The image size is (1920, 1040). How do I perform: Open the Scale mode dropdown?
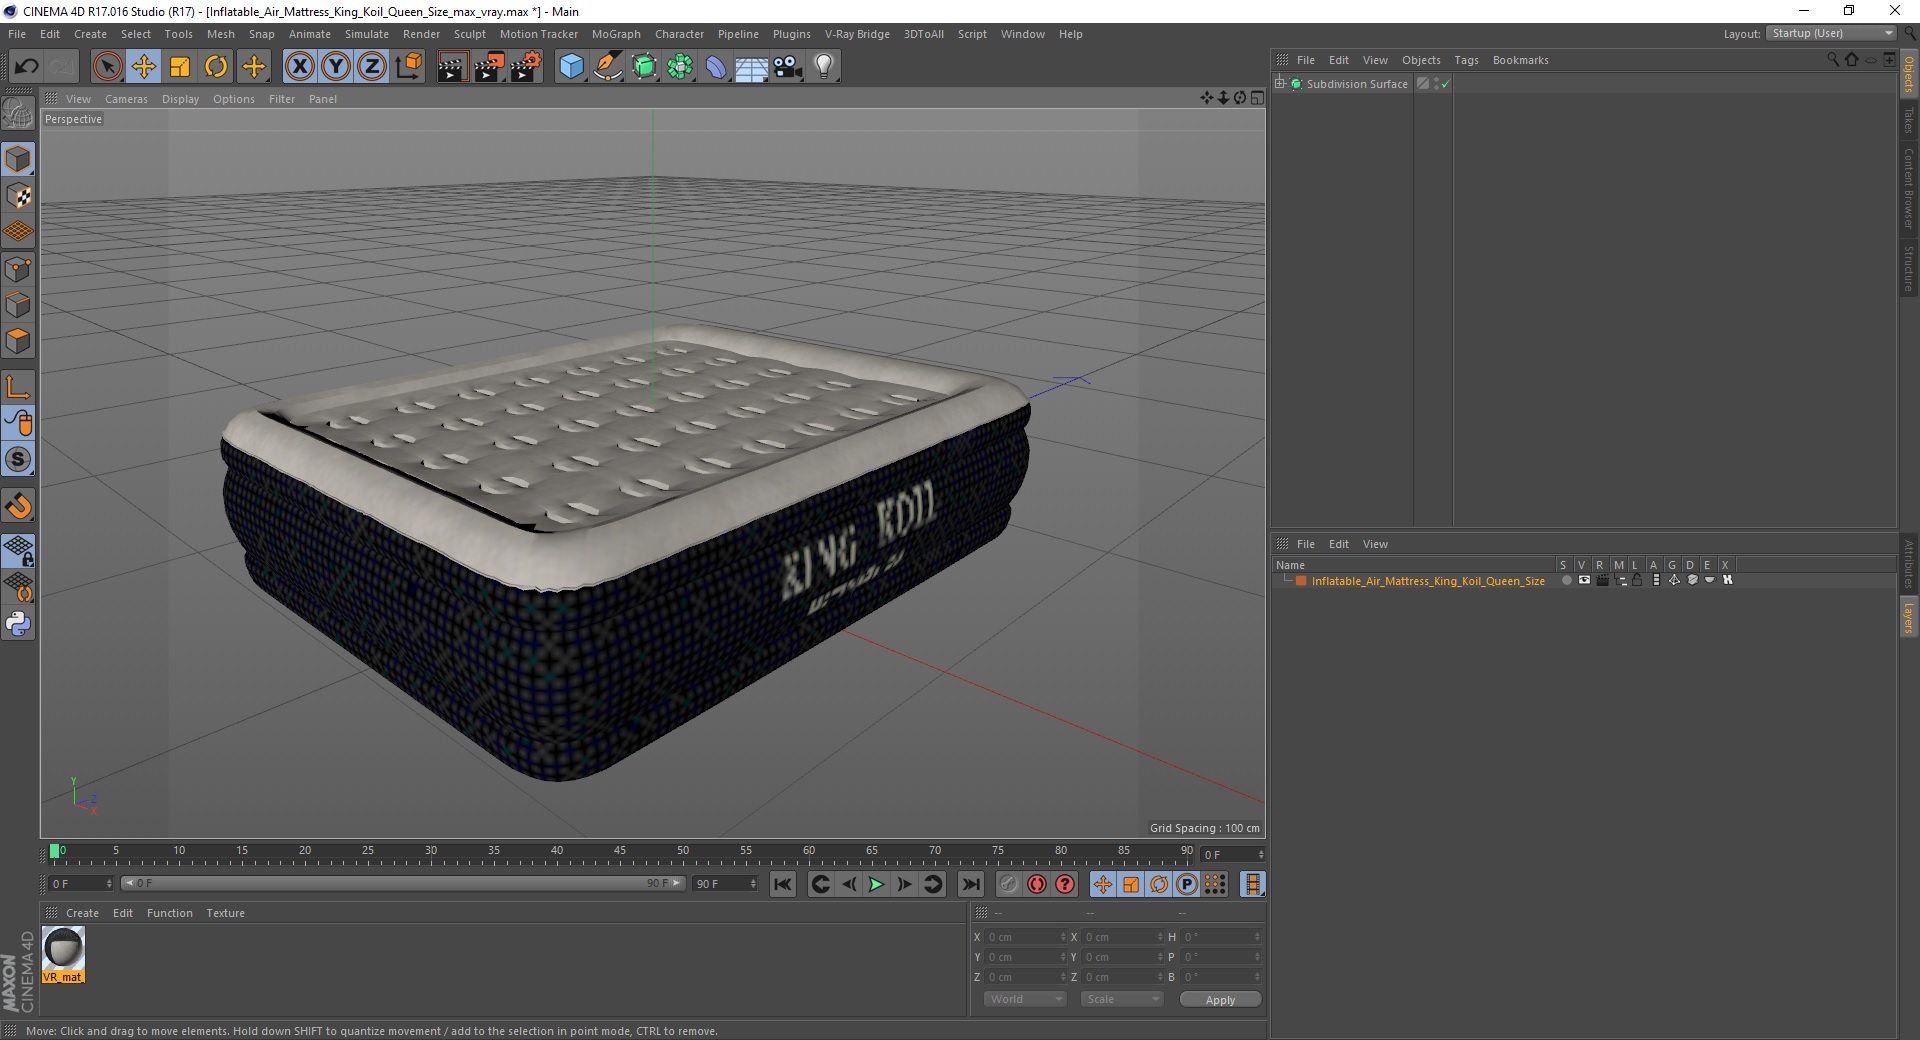click(x=1122, y=999)
